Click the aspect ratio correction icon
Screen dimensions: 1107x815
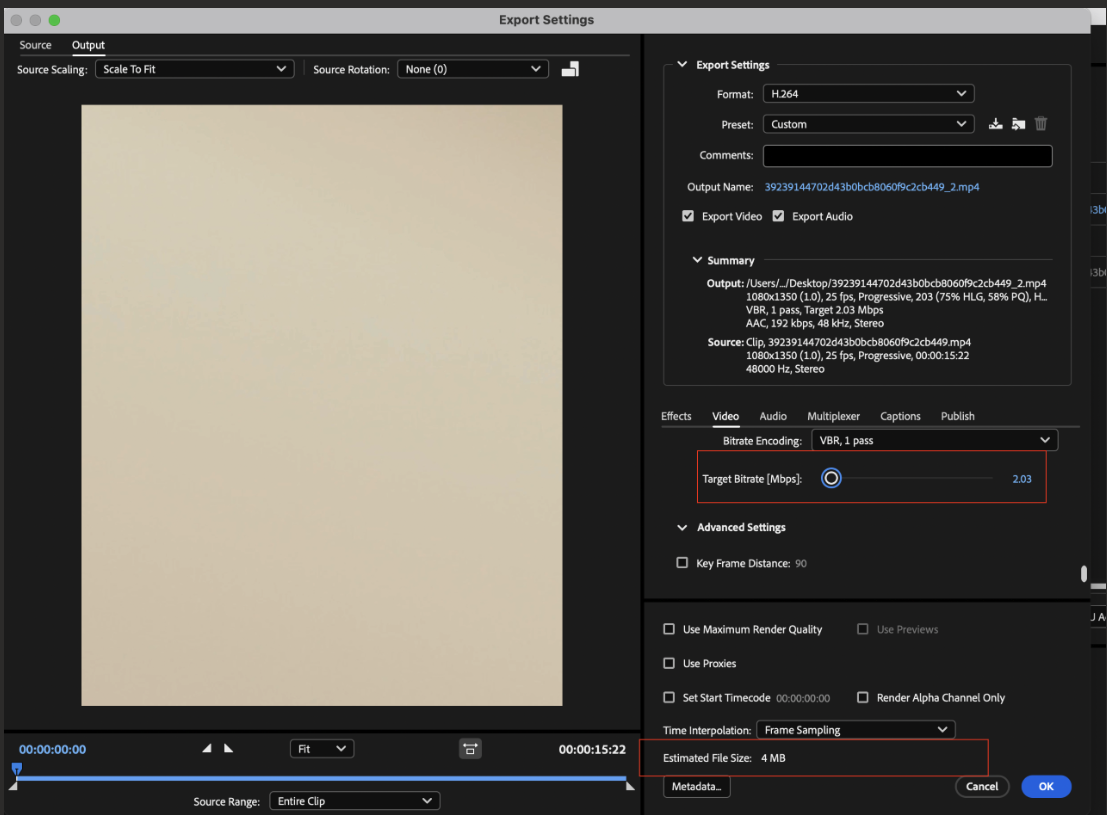[470, 749]
